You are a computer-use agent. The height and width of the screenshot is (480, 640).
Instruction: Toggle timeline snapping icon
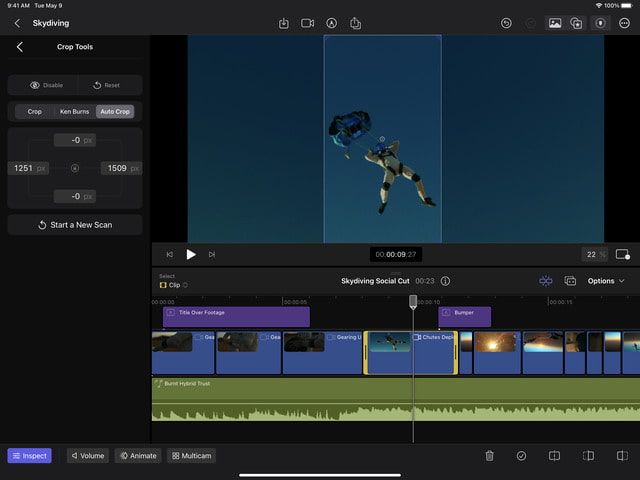[546, 281]
